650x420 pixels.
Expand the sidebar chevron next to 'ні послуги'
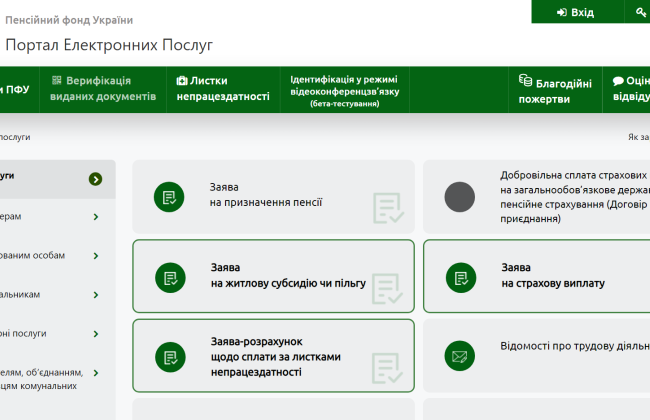coord(95,334)
